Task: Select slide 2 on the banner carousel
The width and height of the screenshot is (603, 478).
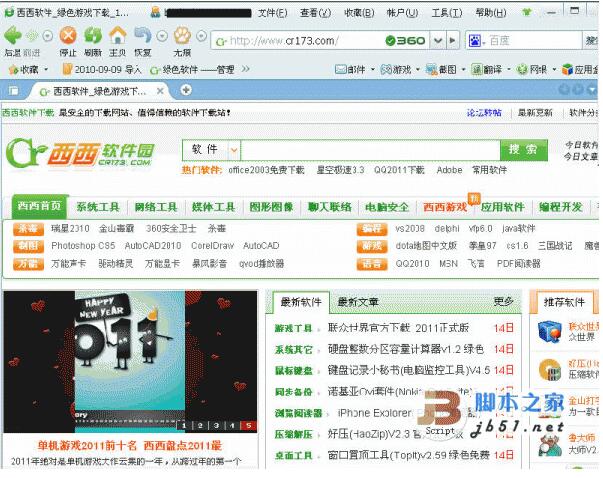Action: pyautogui.click(x=200, y=426)
